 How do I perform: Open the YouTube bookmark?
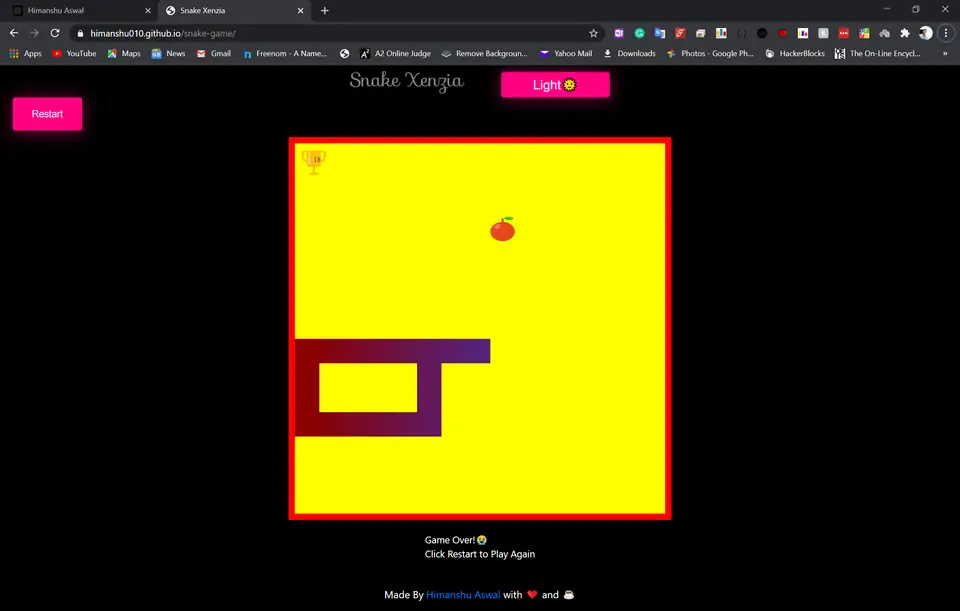click(74, 54)
